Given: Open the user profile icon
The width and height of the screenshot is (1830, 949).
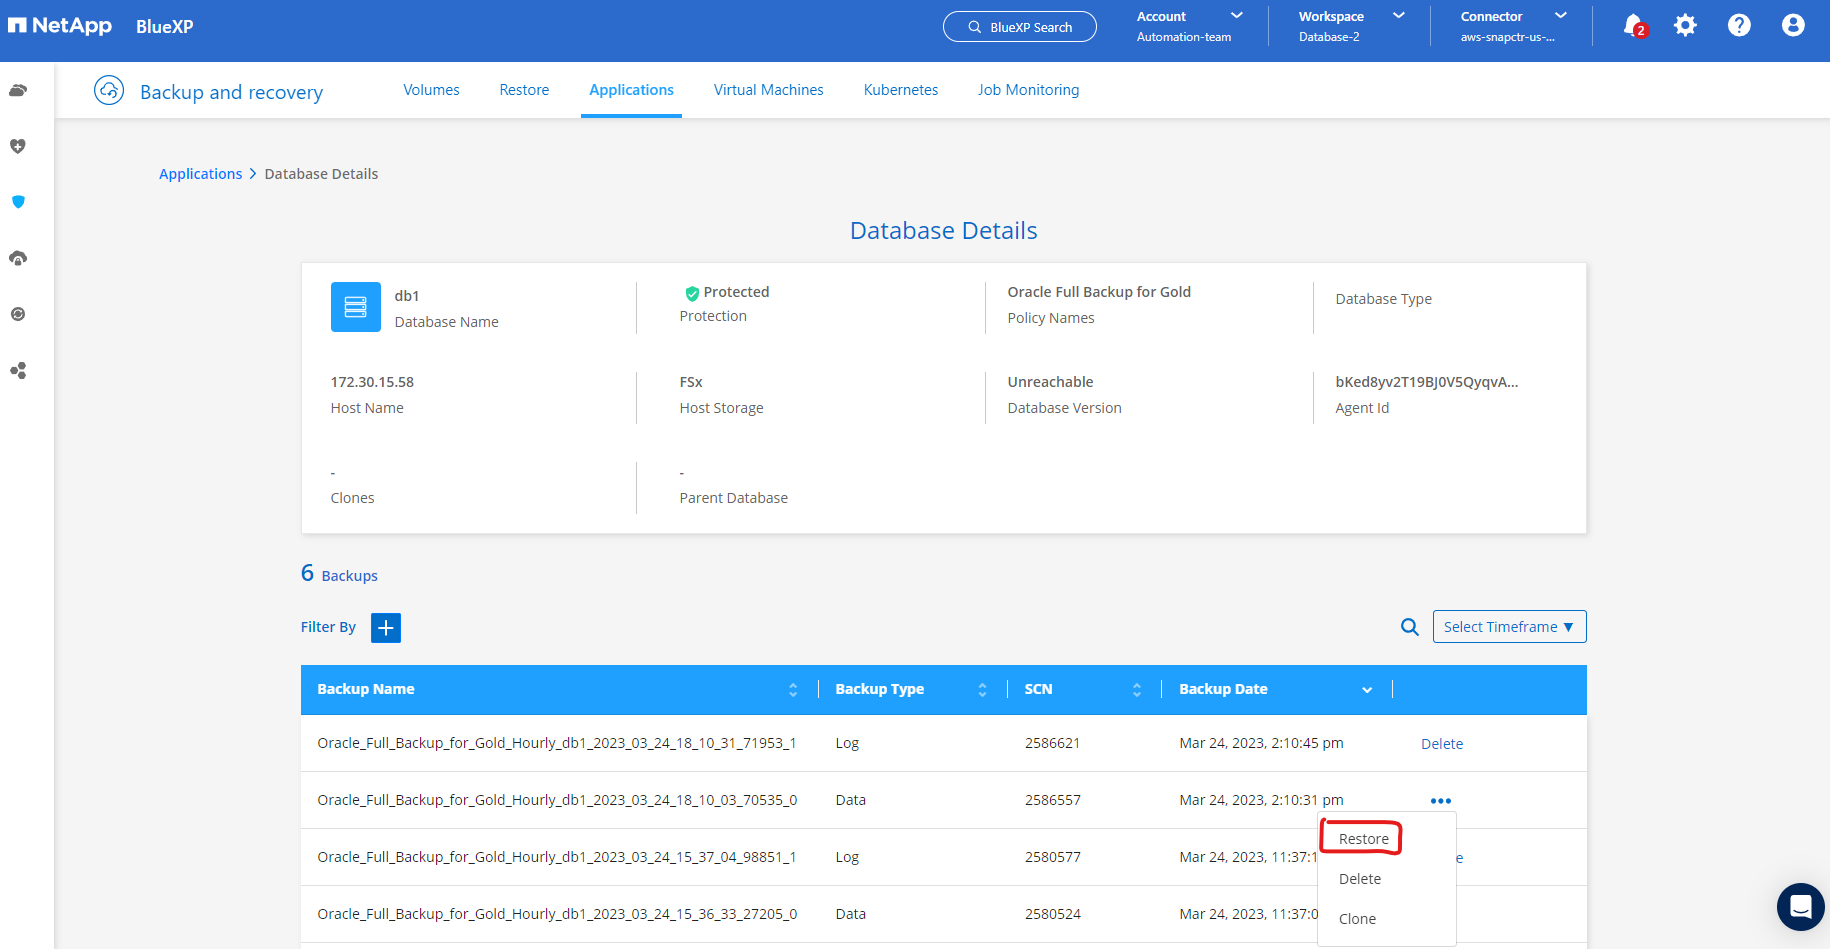Looking at the screenshot, I should [1793, 26].
